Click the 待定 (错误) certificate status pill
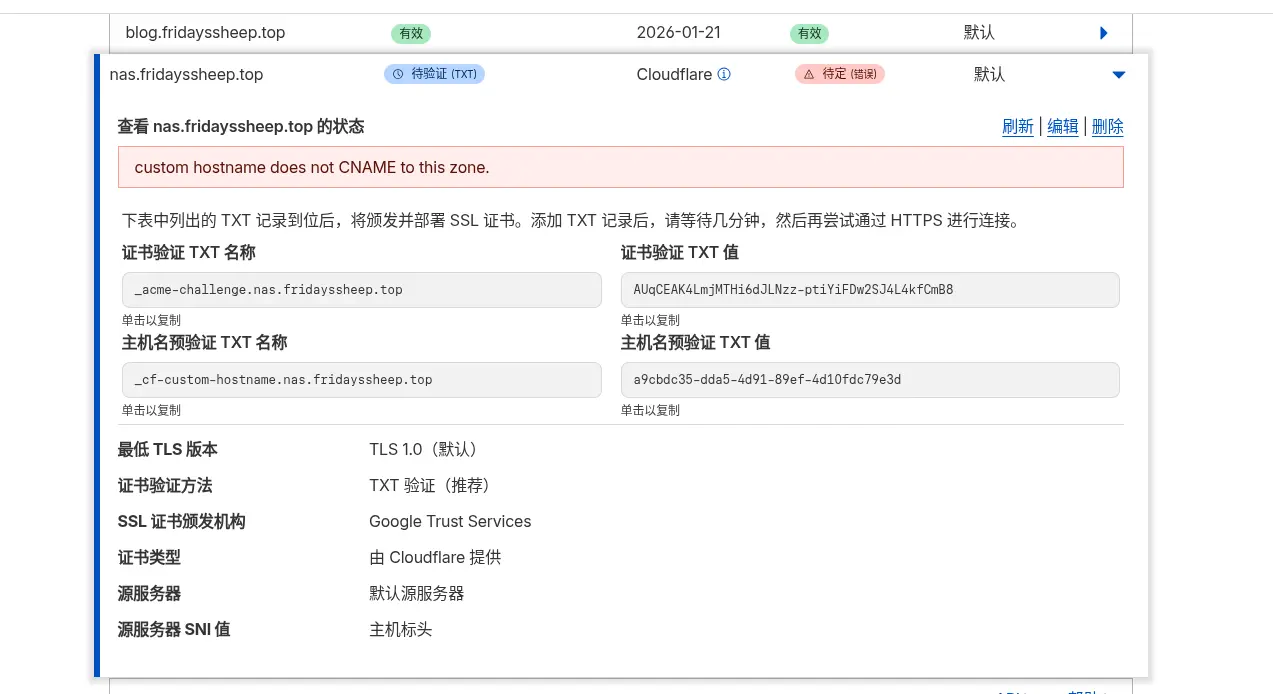The width and height of the screenshot is (1273, 694). 838,73
